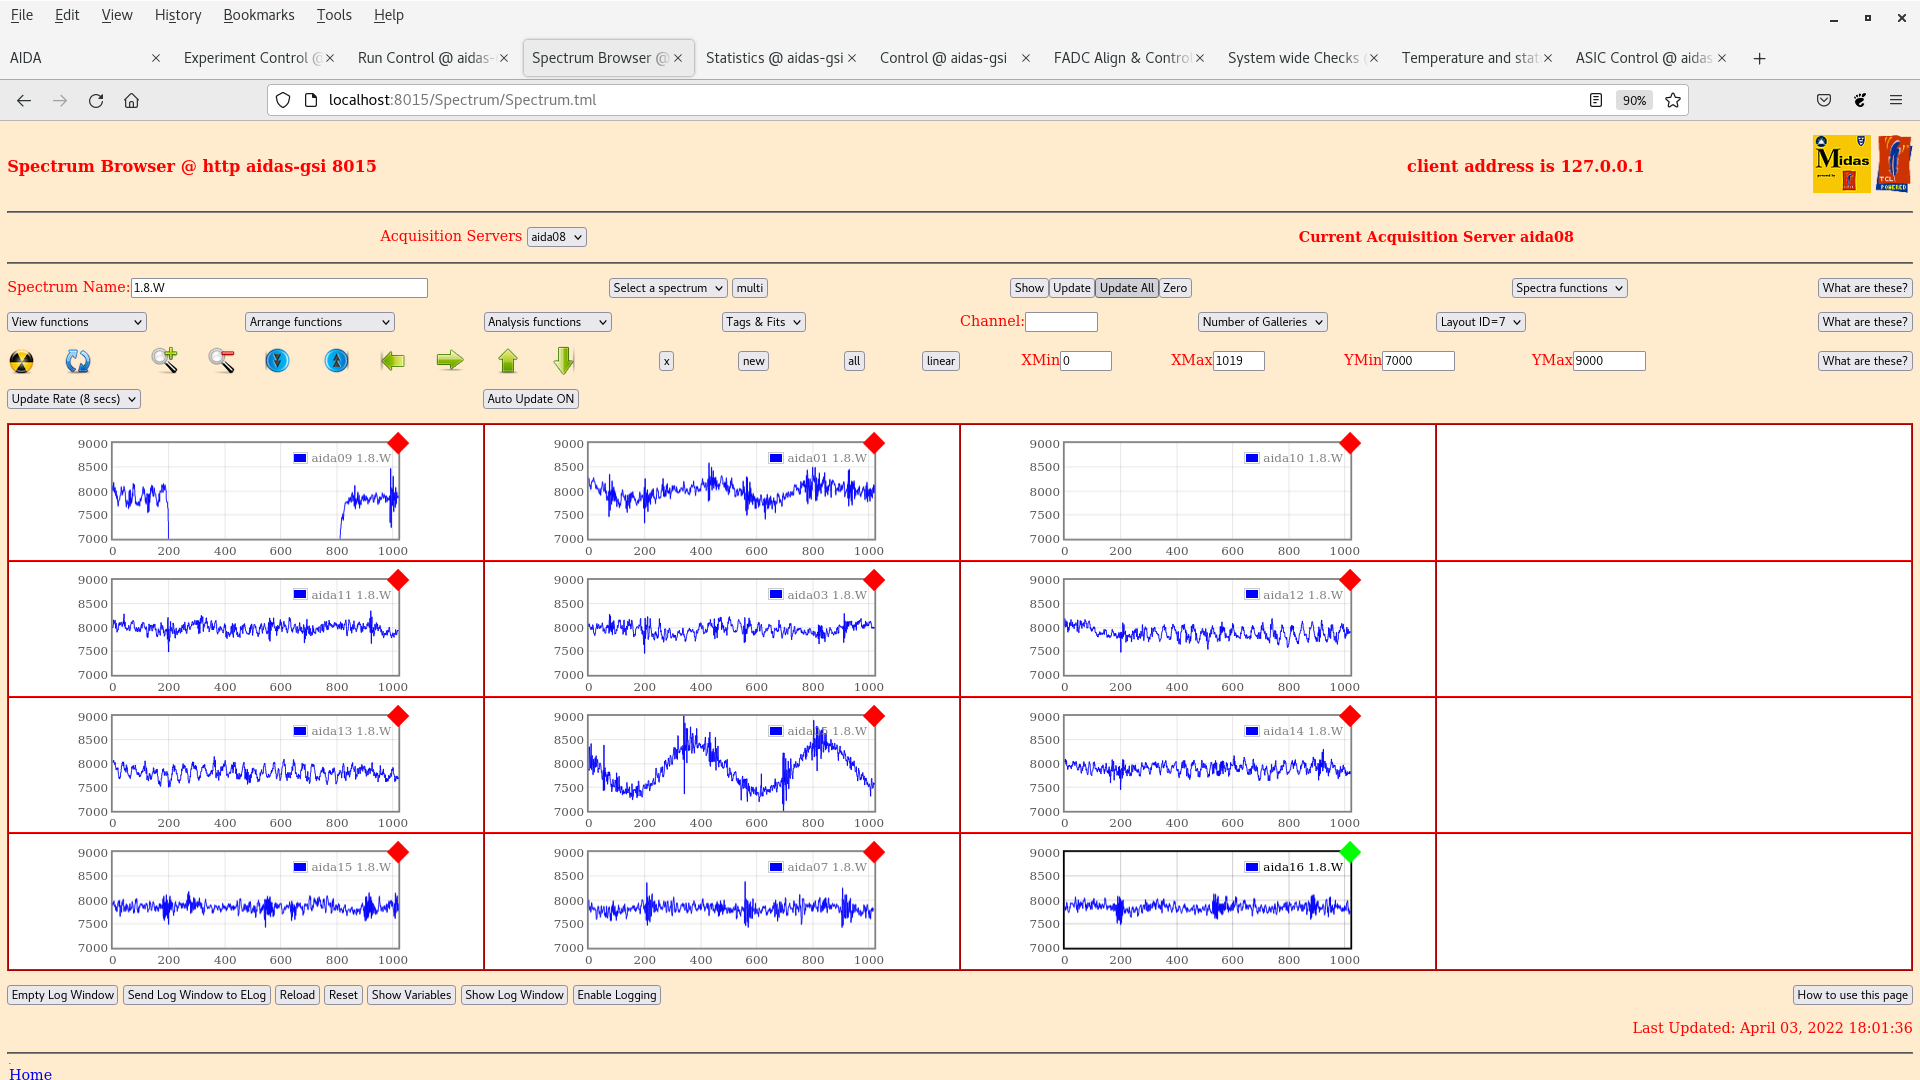Expand the View functions dropdown
This screenshot has height=1080, width=1920.
[x=77, y=322]
